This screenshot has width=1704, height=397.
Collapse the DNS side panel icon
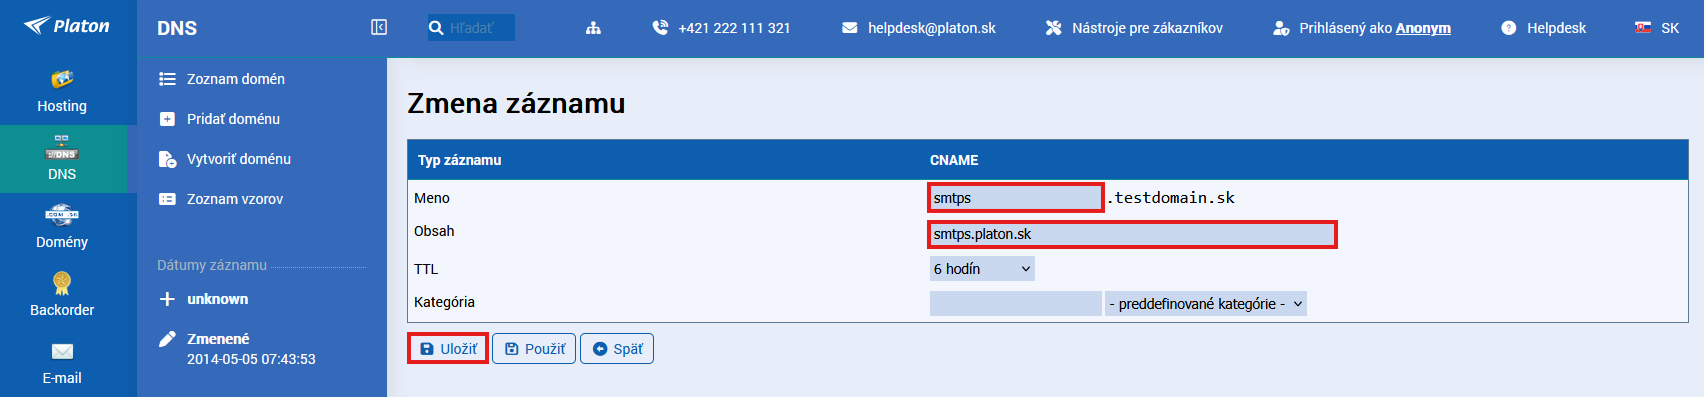pyautogui.click(x=379, y=27)
